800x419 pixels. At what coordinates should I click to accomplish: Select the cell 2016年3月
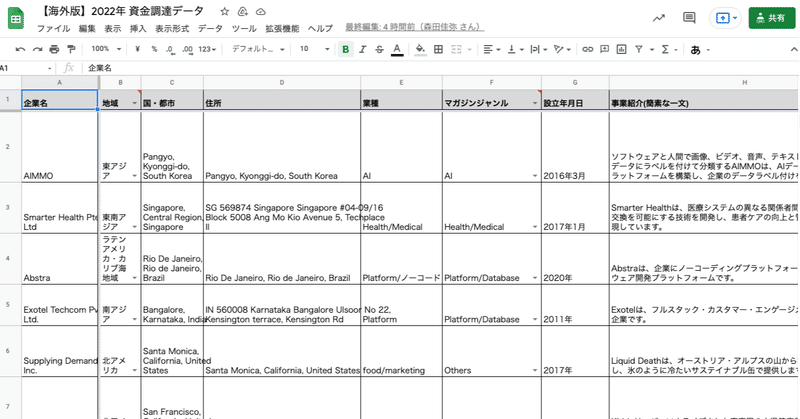tap(575, 146)
